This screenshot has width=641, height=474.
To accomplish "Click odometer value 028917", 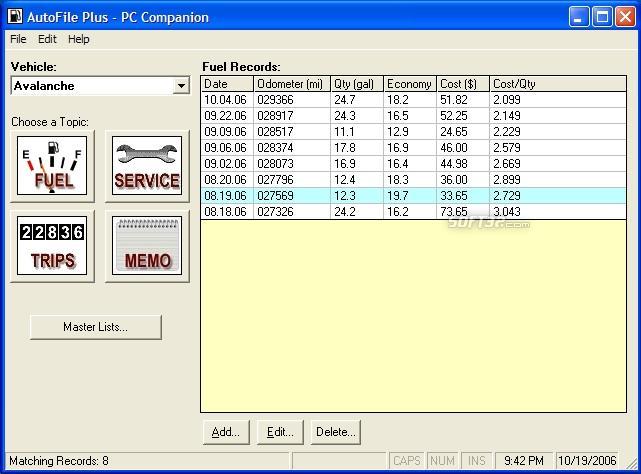I will [275, 116].
